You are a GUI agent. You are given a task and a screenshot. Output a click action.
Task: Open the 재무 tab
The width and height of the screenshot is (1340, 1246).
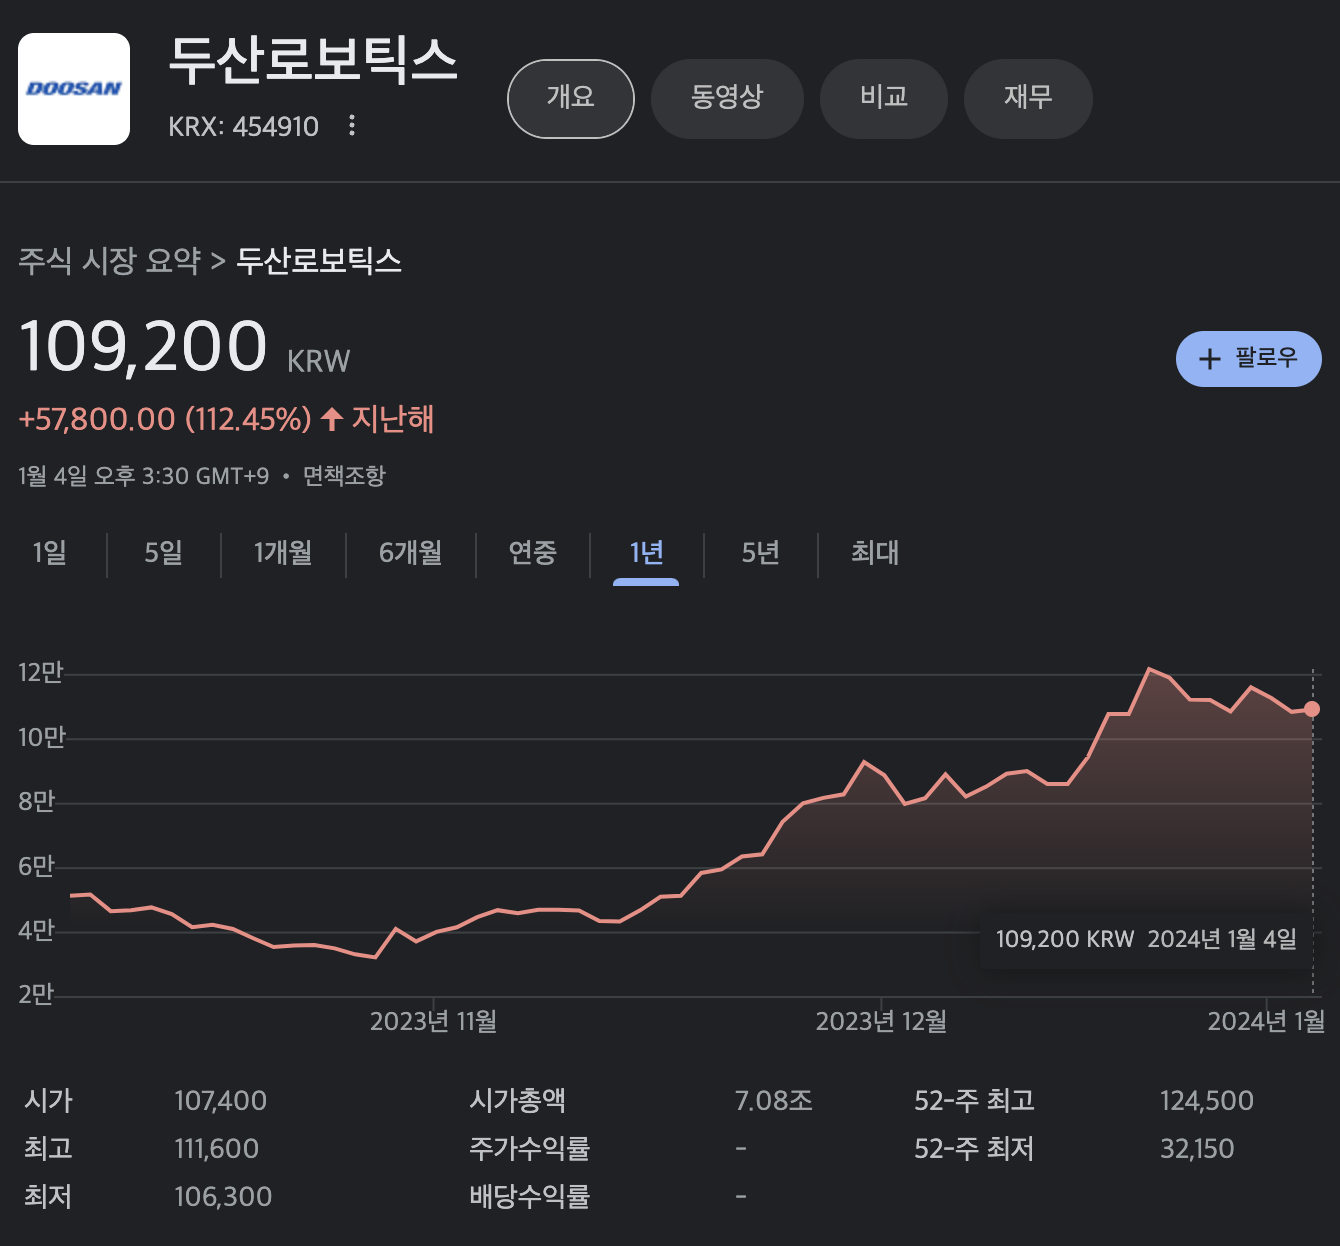pos(1028,99)
